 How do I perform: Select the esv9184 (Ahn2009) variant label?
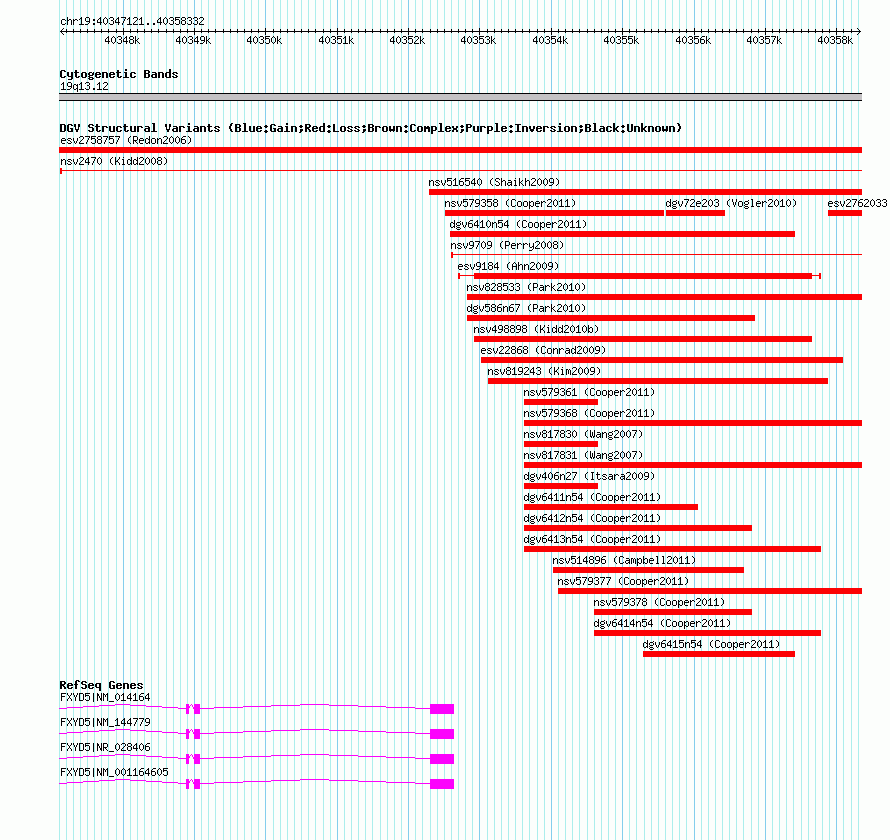point(508,266)
